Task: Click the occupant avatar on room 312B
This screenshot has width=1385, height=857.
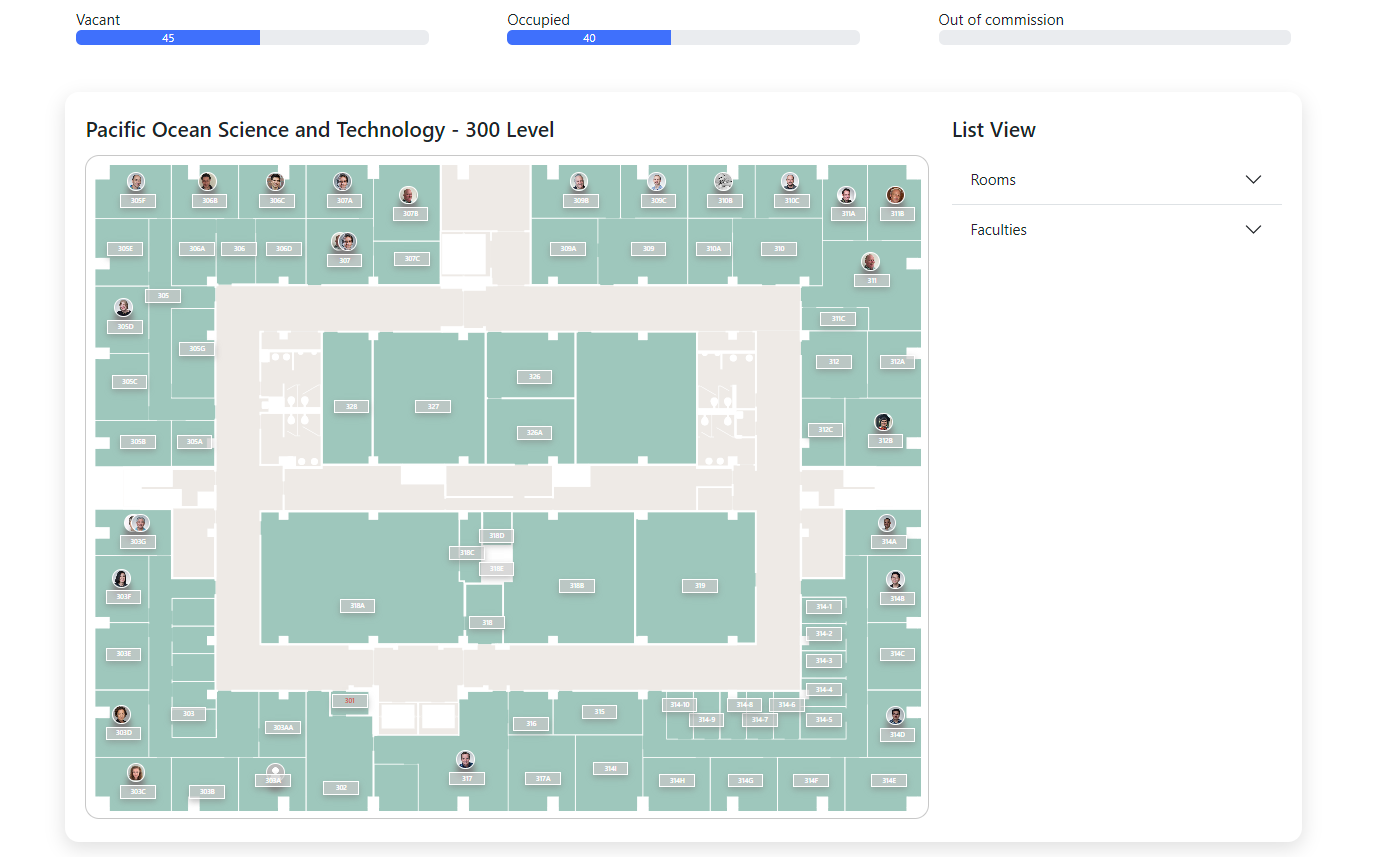Action: click(883, 422)
